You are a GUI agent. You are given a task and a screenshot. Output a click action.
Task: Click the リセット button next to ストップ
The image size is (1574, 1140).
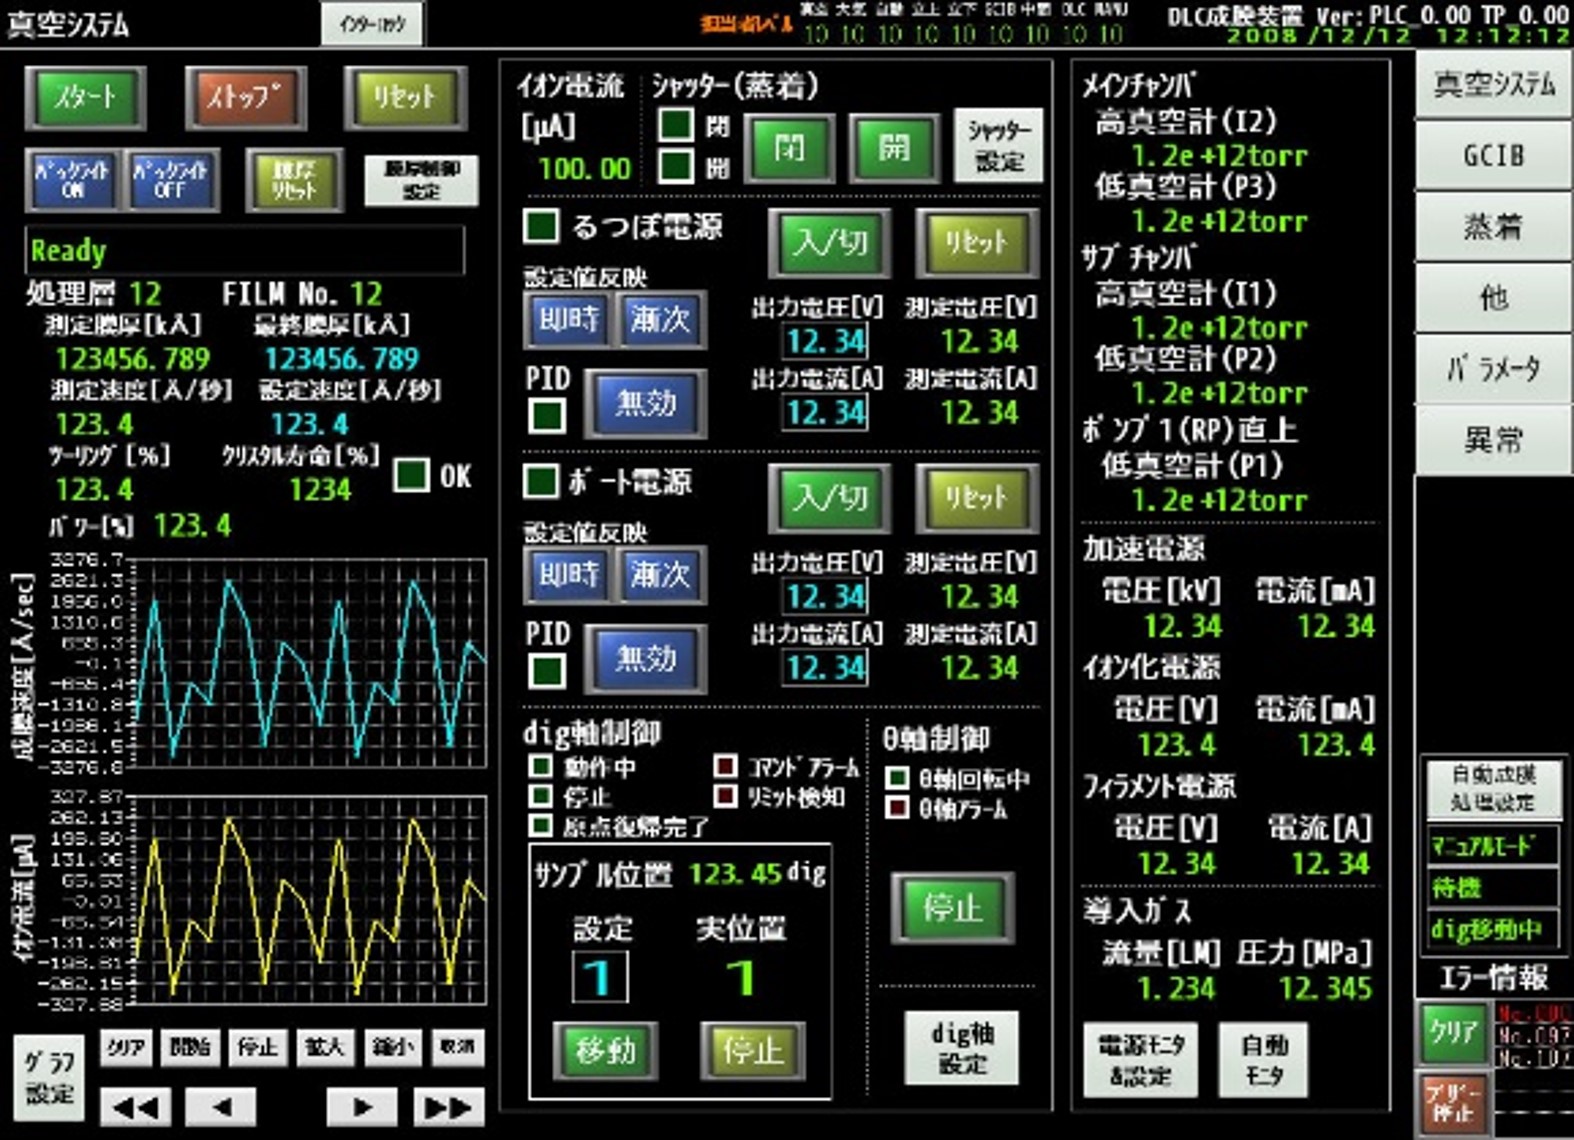(x=405, y=97)
